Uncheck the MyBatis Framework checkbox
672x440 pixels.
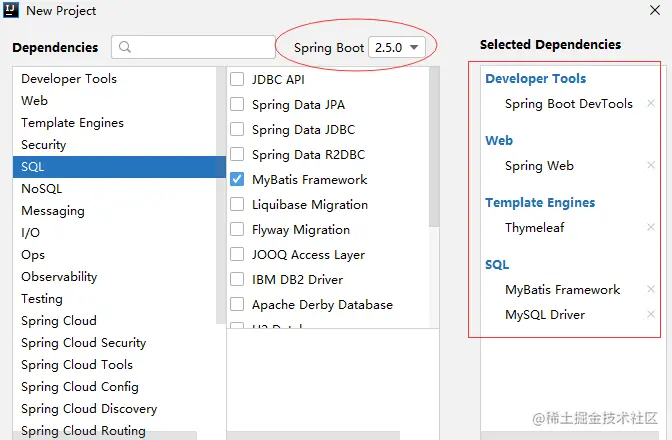[x=237, y=180]
